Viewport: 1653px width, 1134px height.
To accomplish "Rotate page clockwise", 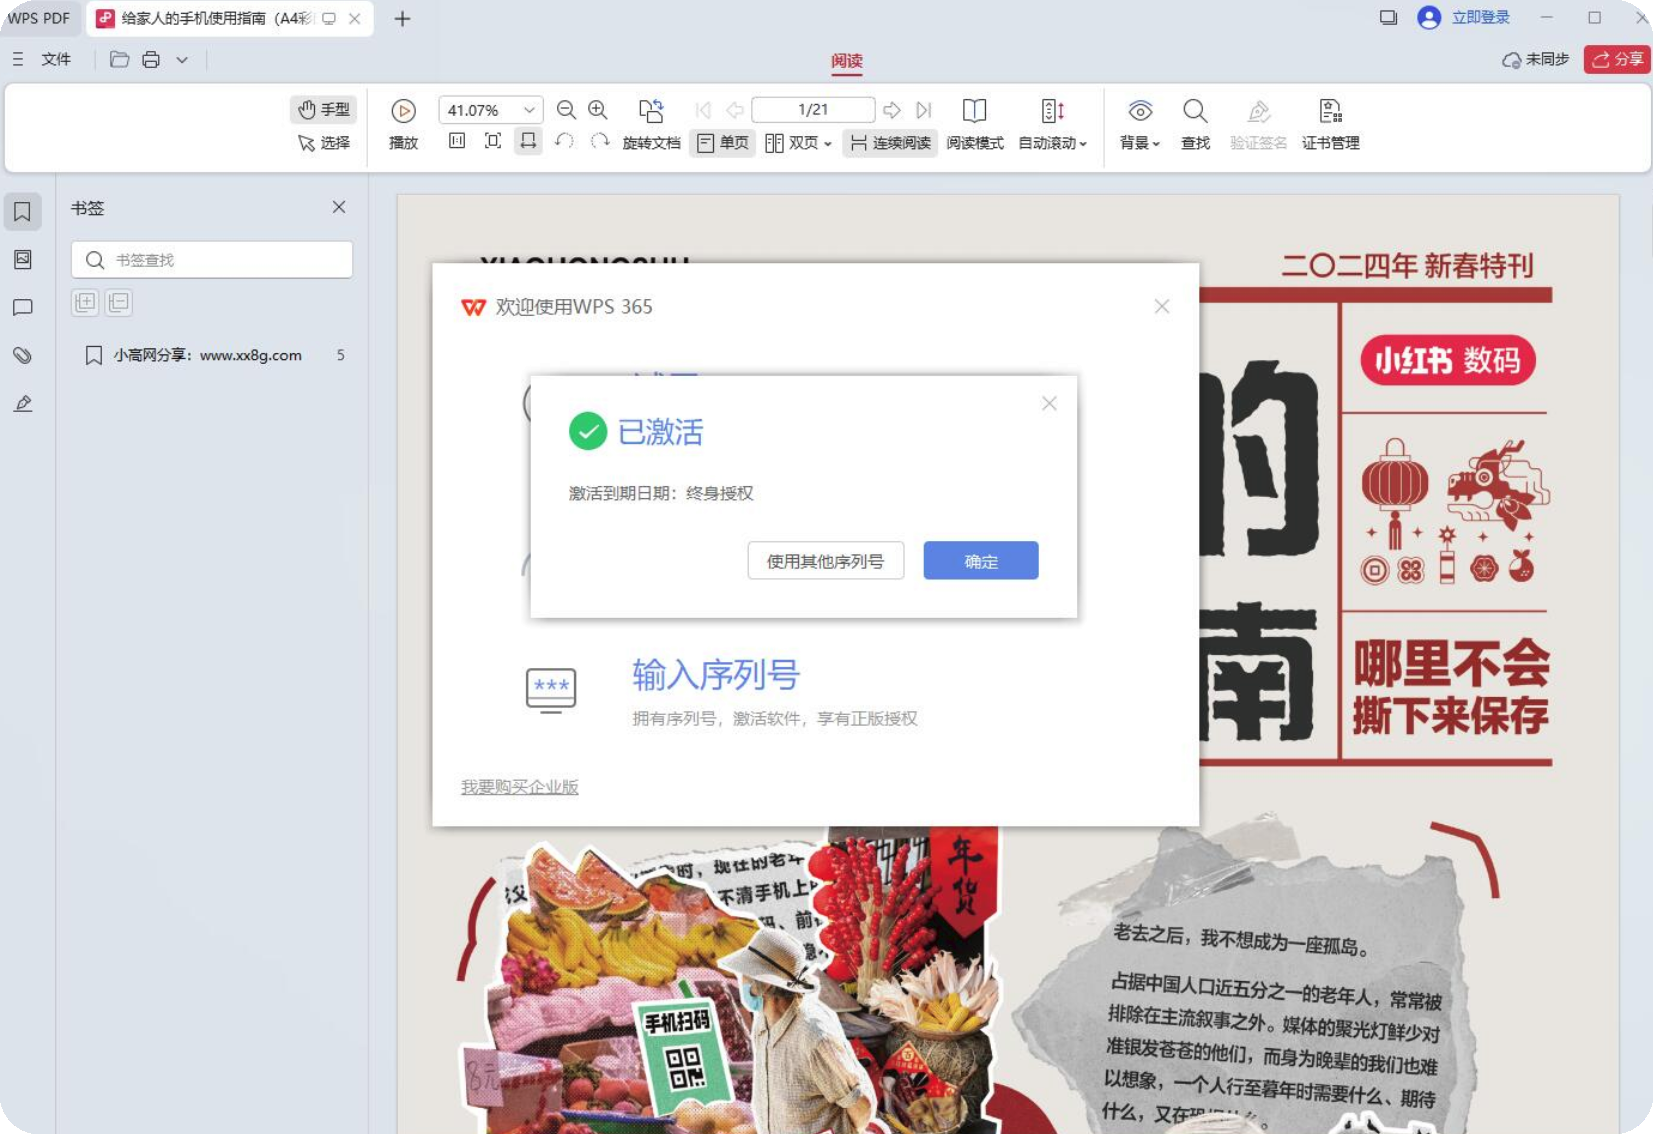I will 600,141.
